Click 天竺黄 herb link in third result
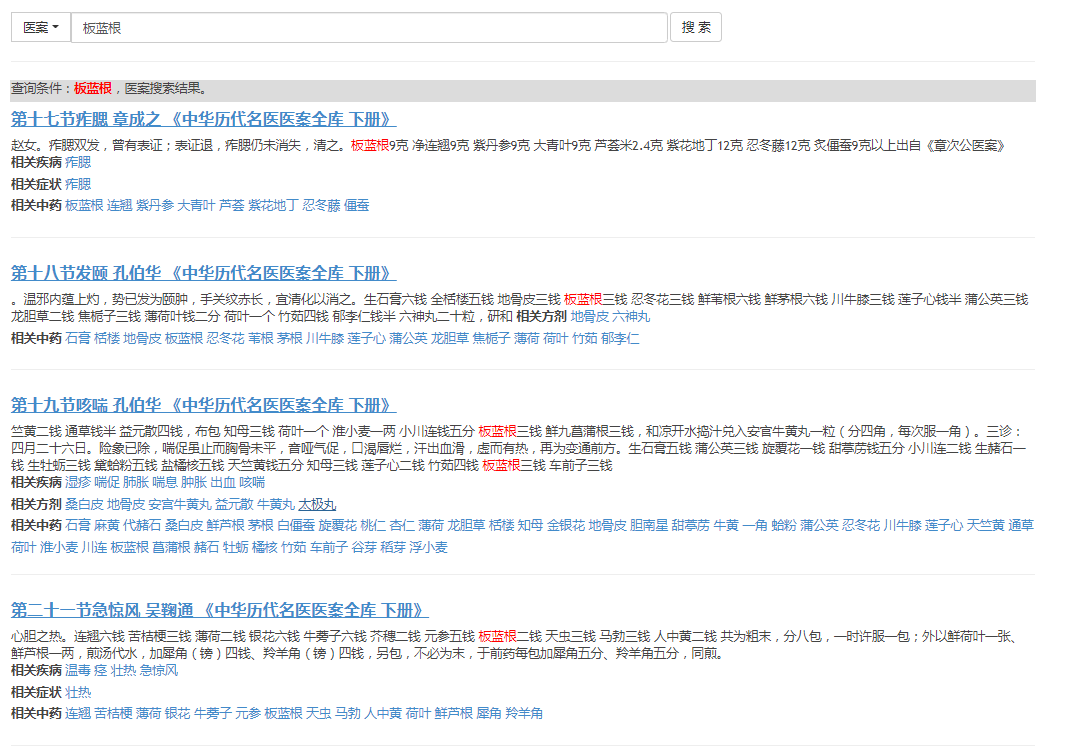Screen dimensions: 1075x746 pos(985,525)
